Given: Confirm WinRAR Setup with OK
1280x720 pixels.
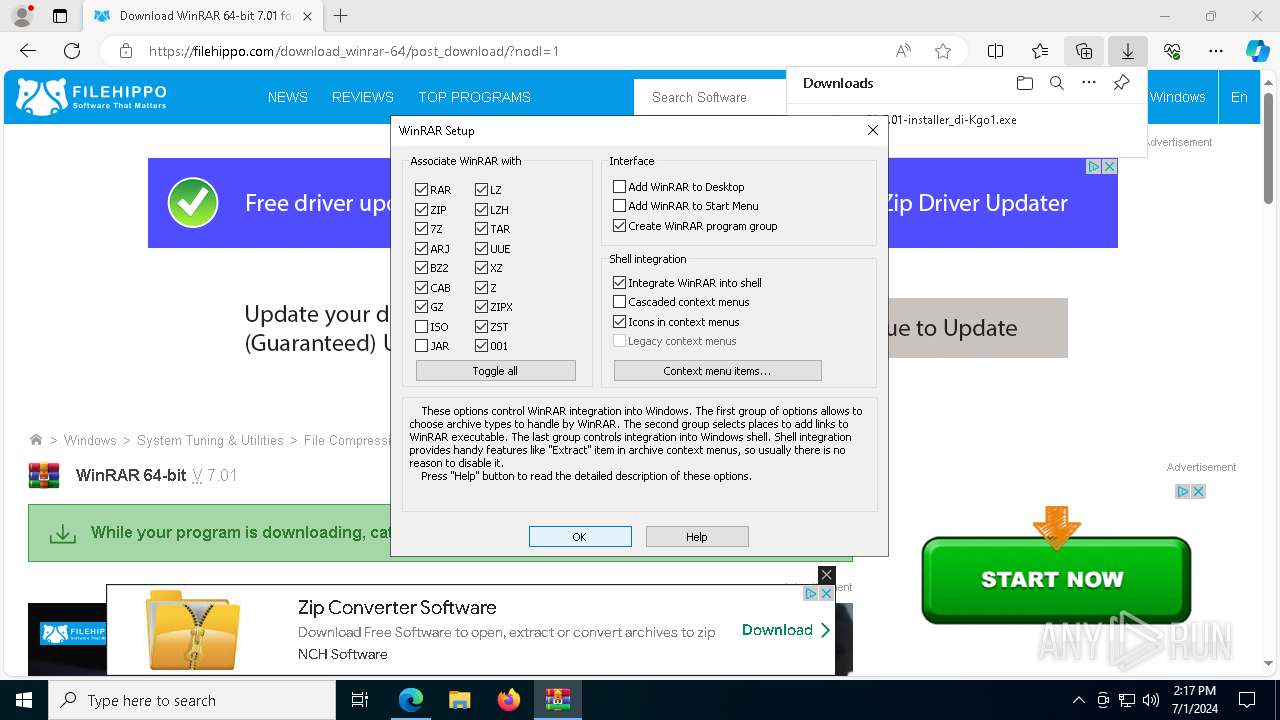Looking at the screenshot, I should tap(580, 537).
